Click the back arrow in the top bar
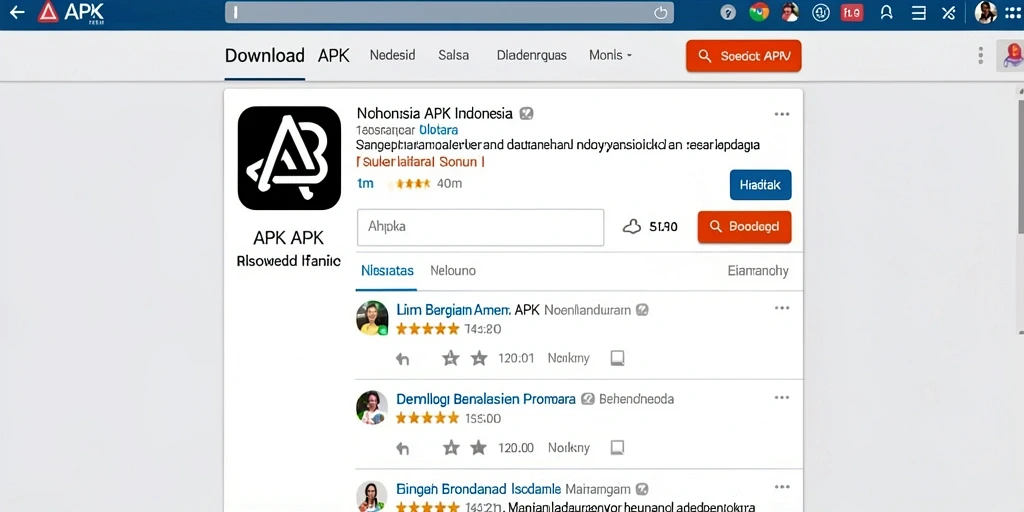The height and width of the screenshot is (512, 1024). pyautogui.click(x=17, y=12)
